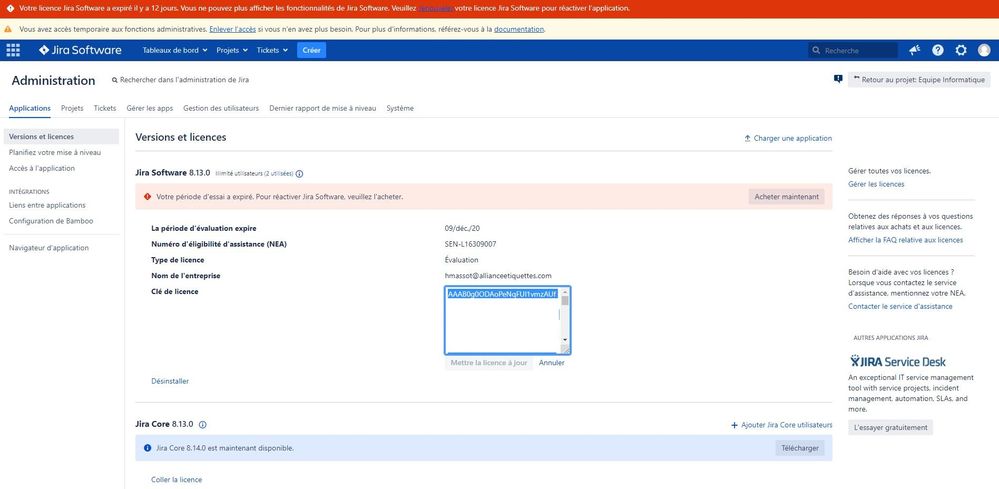The width and height of the screenshot is (999, 489).
Task: Switch to the Projets admin tab
Action: coord(72,108)
